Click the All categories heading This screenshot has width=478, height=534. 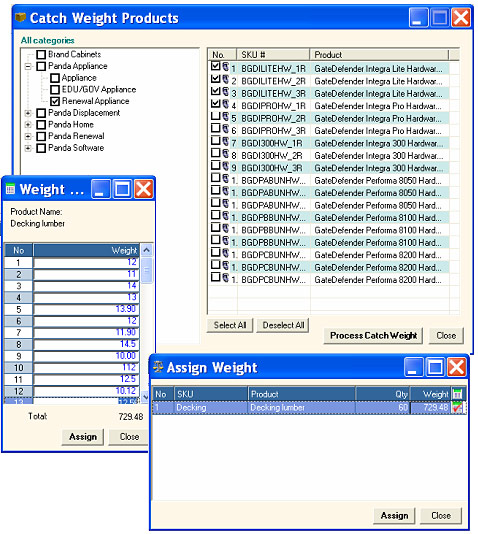48,41
